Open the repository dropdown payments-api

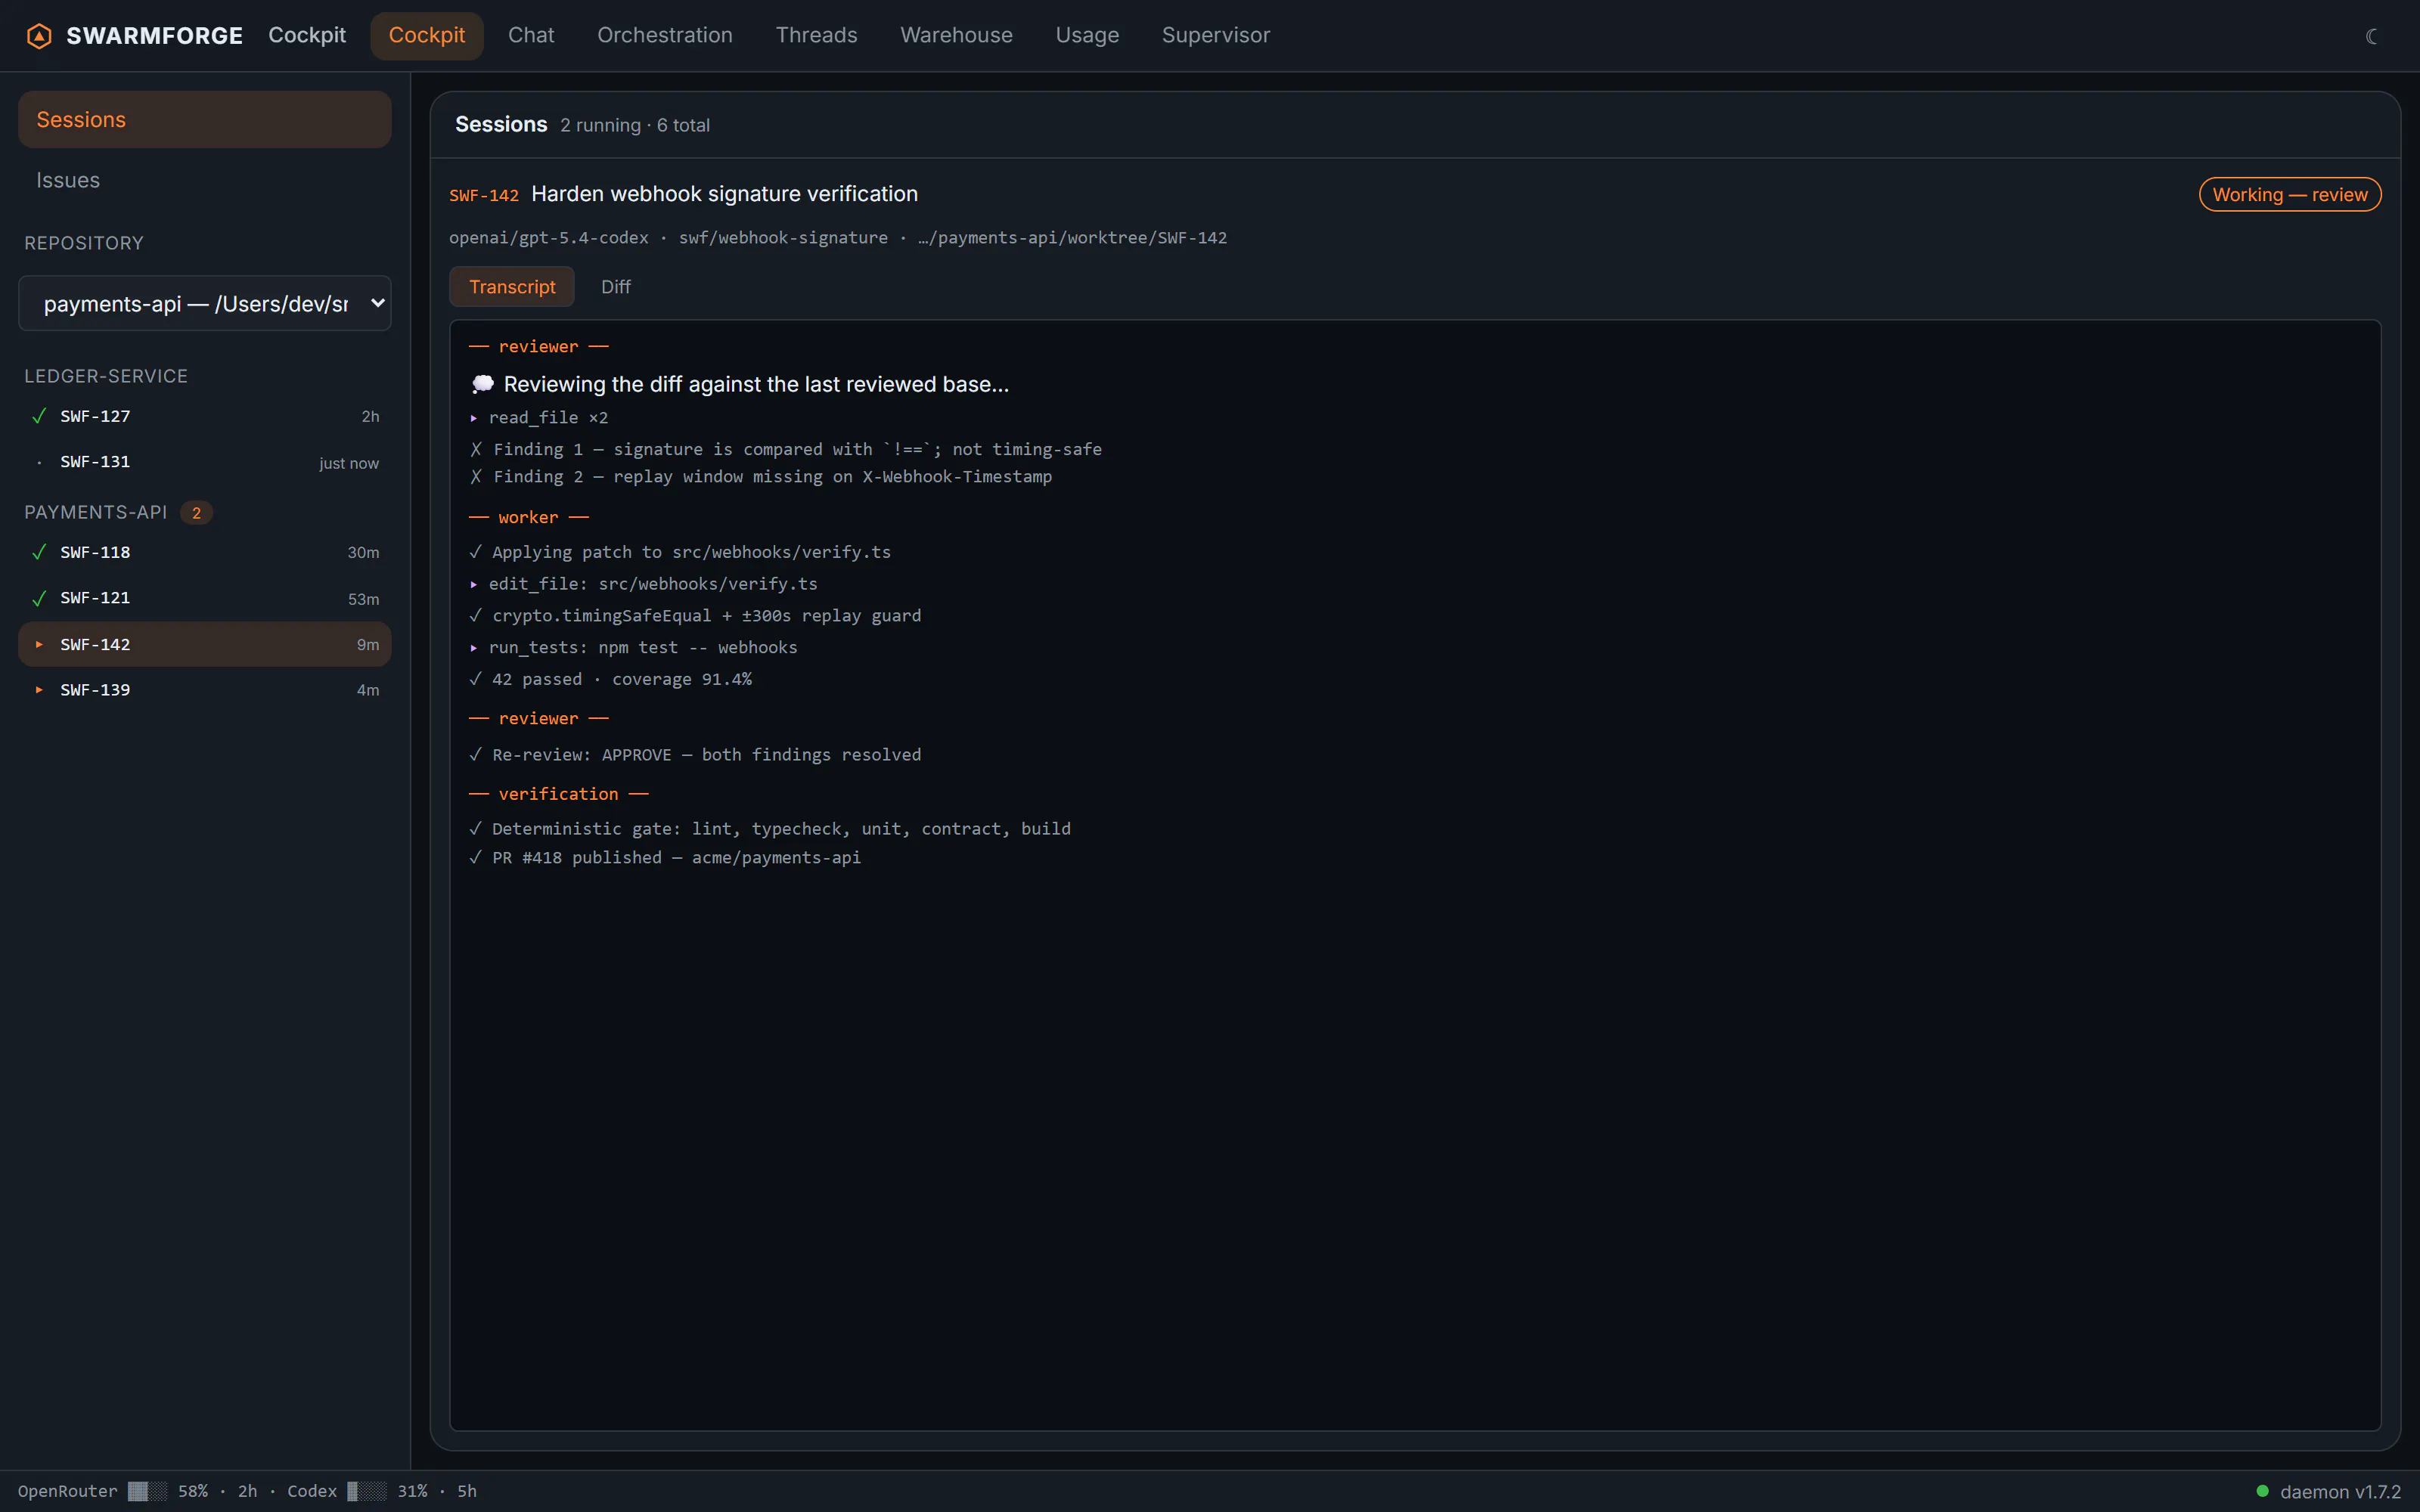click(205, 303)
